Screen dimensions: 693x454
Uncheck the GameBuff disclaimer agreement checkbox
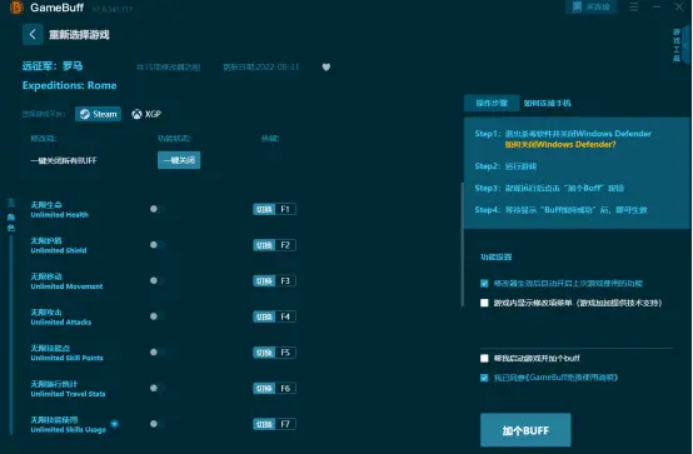click(484, 378)
